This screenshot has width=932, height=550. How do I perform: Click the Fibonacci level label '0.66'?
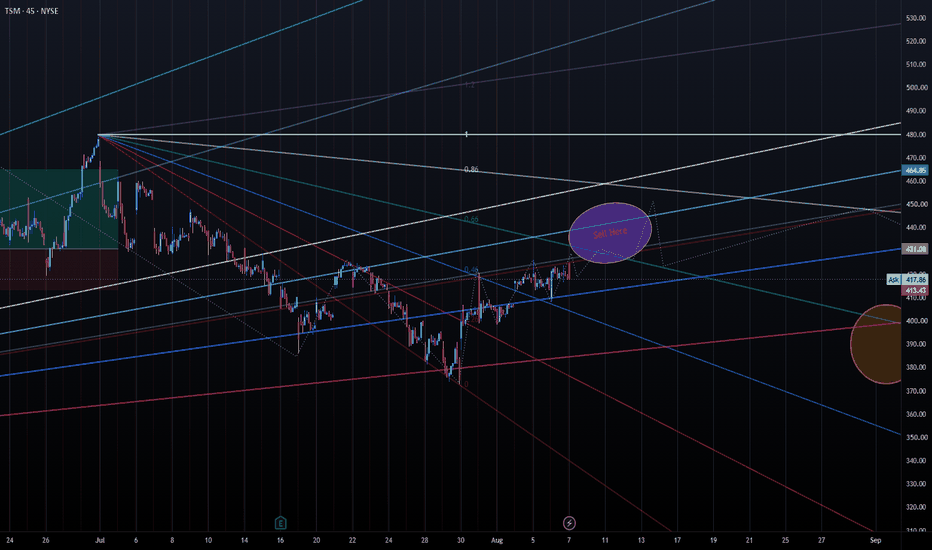tap(471, 219)
